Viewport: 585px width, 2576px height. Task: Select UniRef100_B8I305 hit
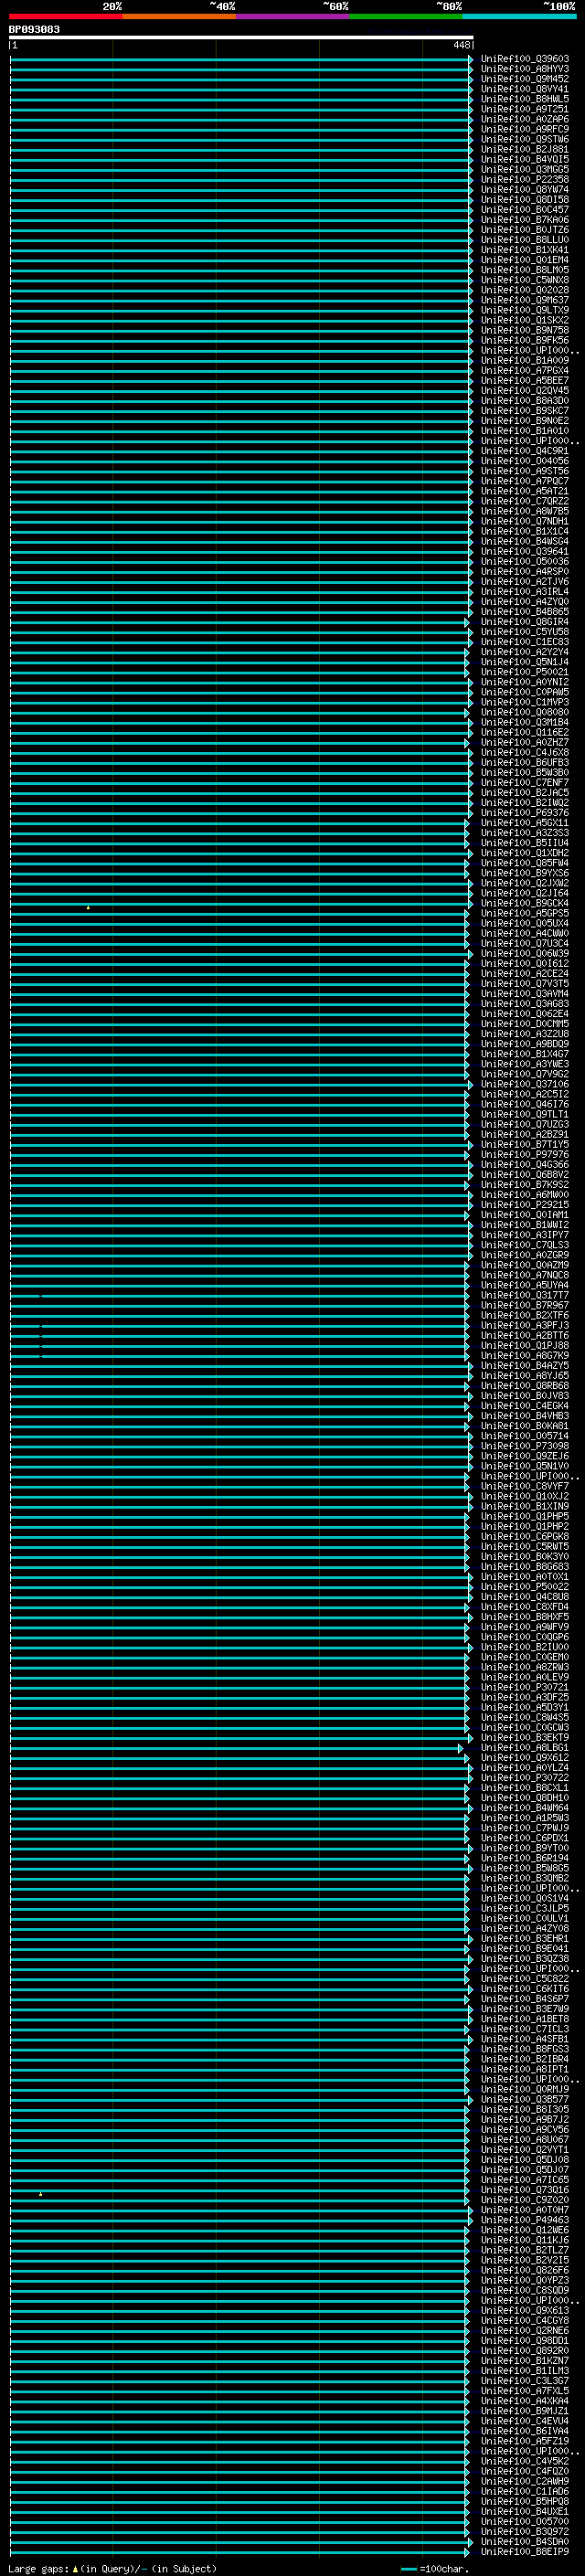[x=525, y=2109]
